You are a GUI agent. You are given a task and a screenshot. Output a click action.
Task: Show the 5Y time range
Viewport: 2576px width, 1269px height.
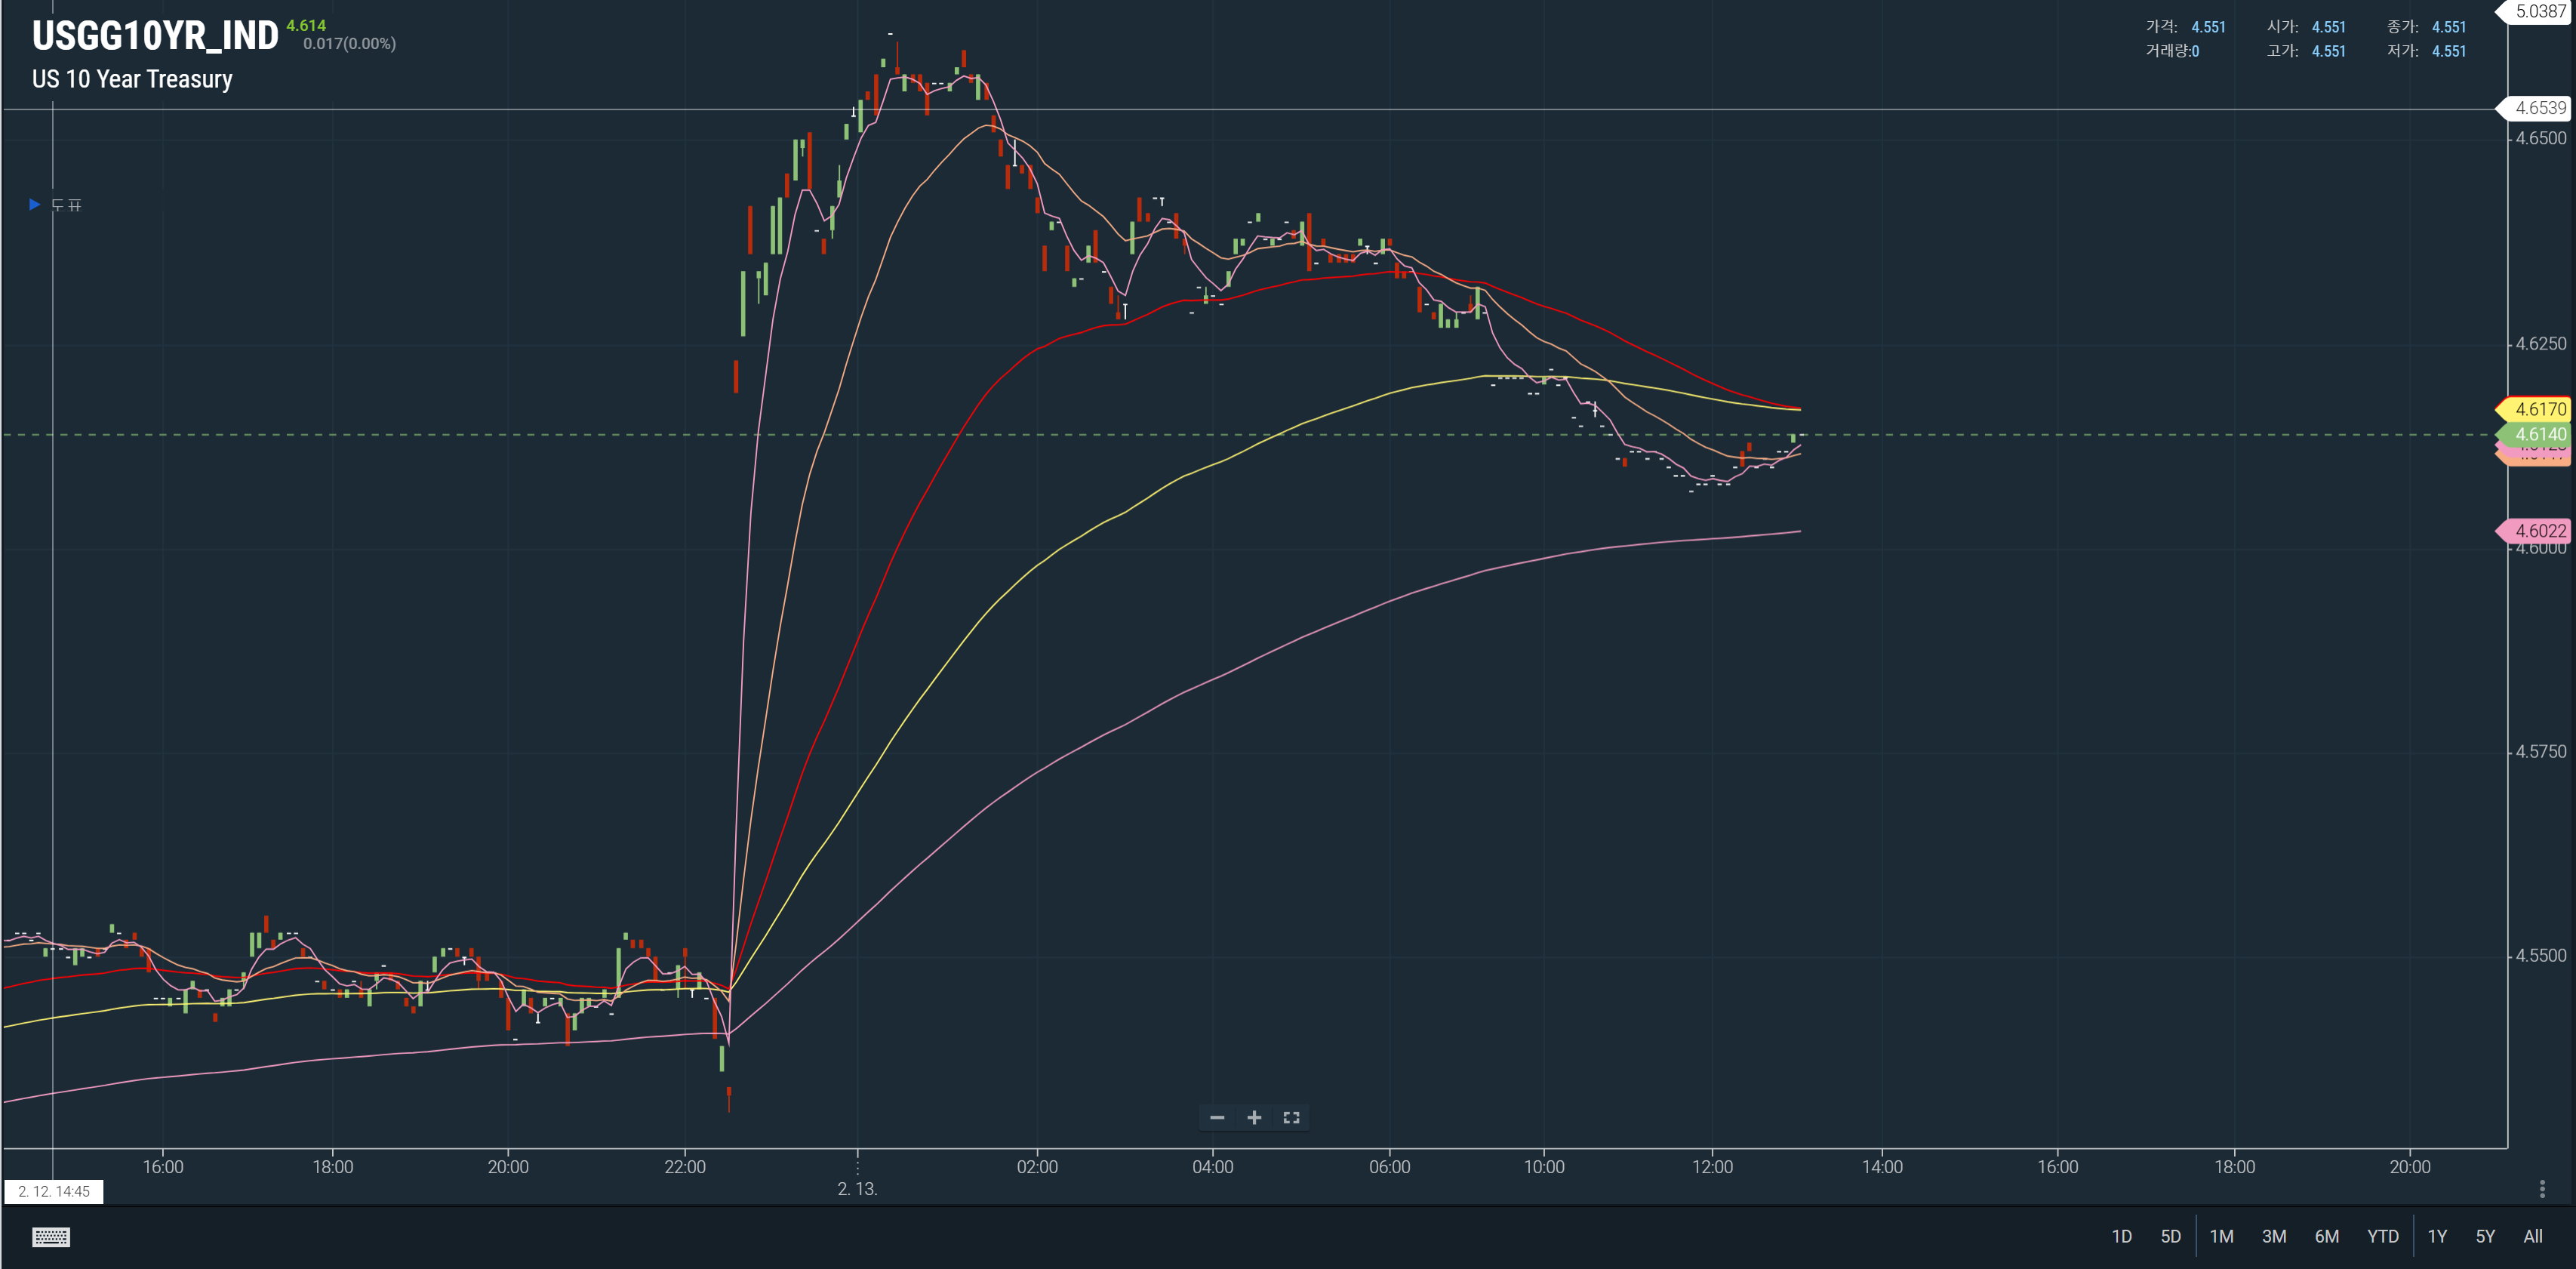pyautogui.click(x=2485, y=1236)
